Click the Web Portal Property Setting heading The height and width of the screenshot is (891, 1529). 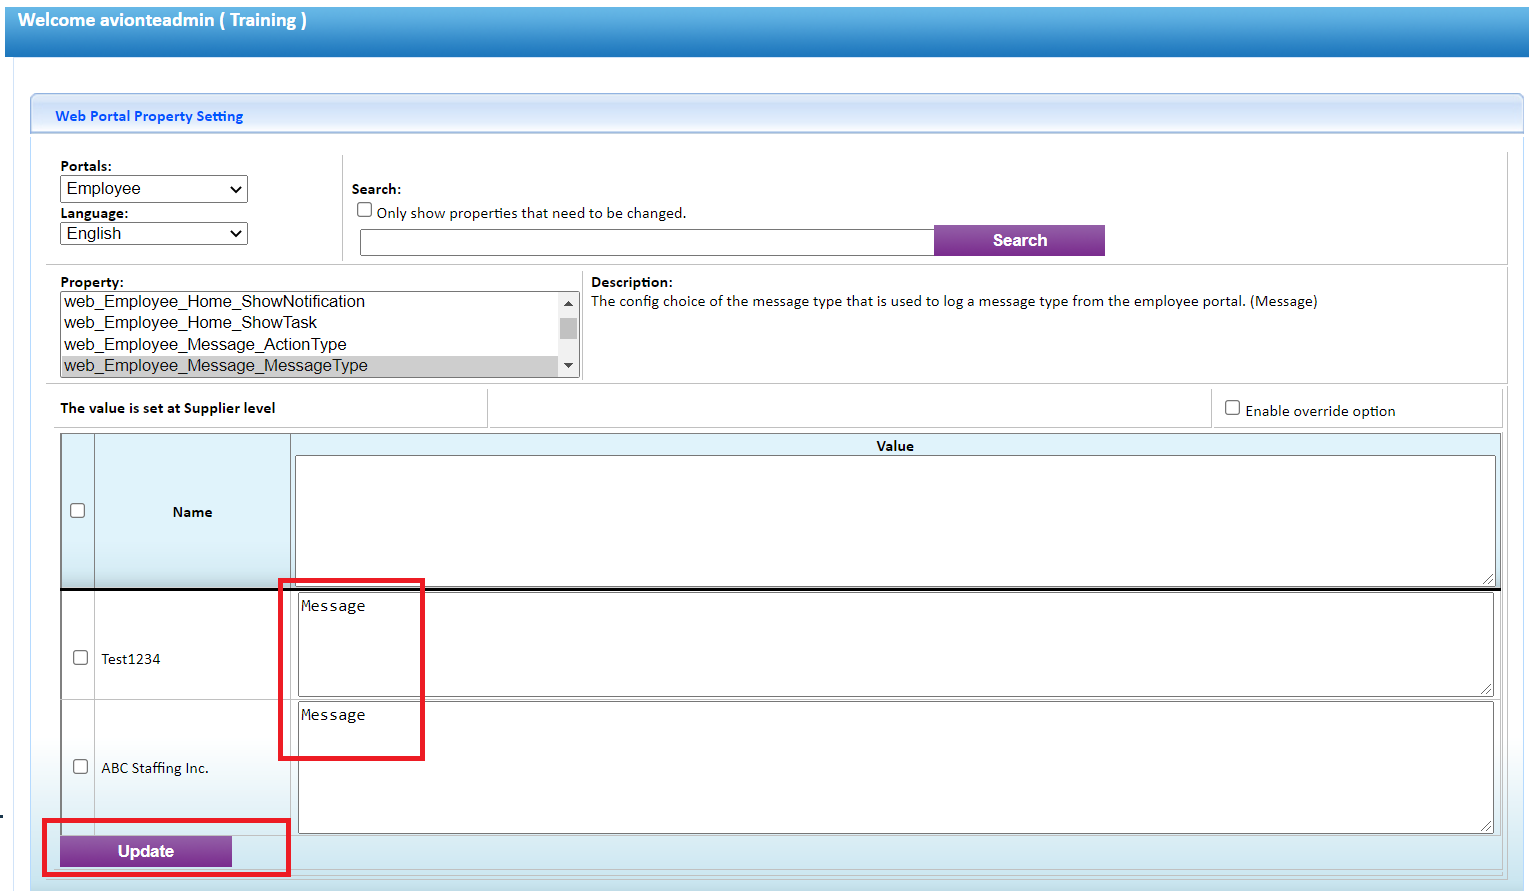[149, 116]
